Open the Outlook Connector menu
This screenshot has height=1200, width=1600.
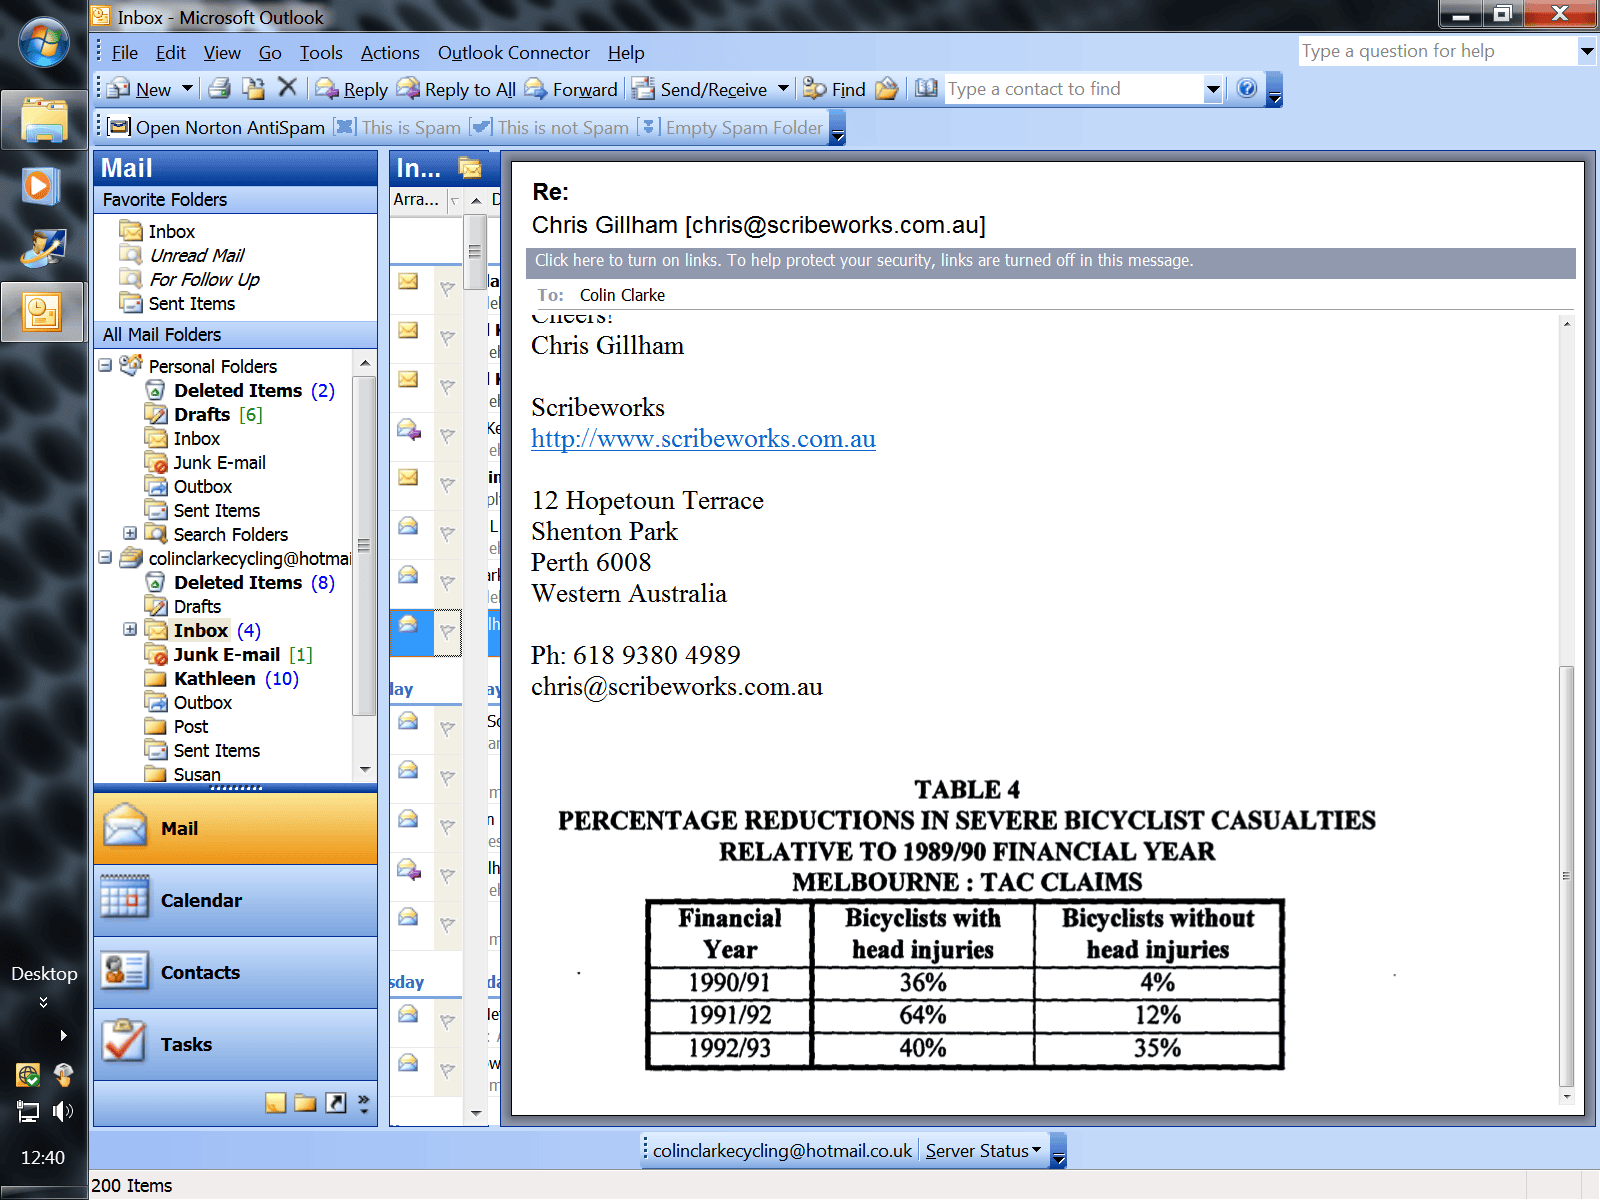[513, 53]
